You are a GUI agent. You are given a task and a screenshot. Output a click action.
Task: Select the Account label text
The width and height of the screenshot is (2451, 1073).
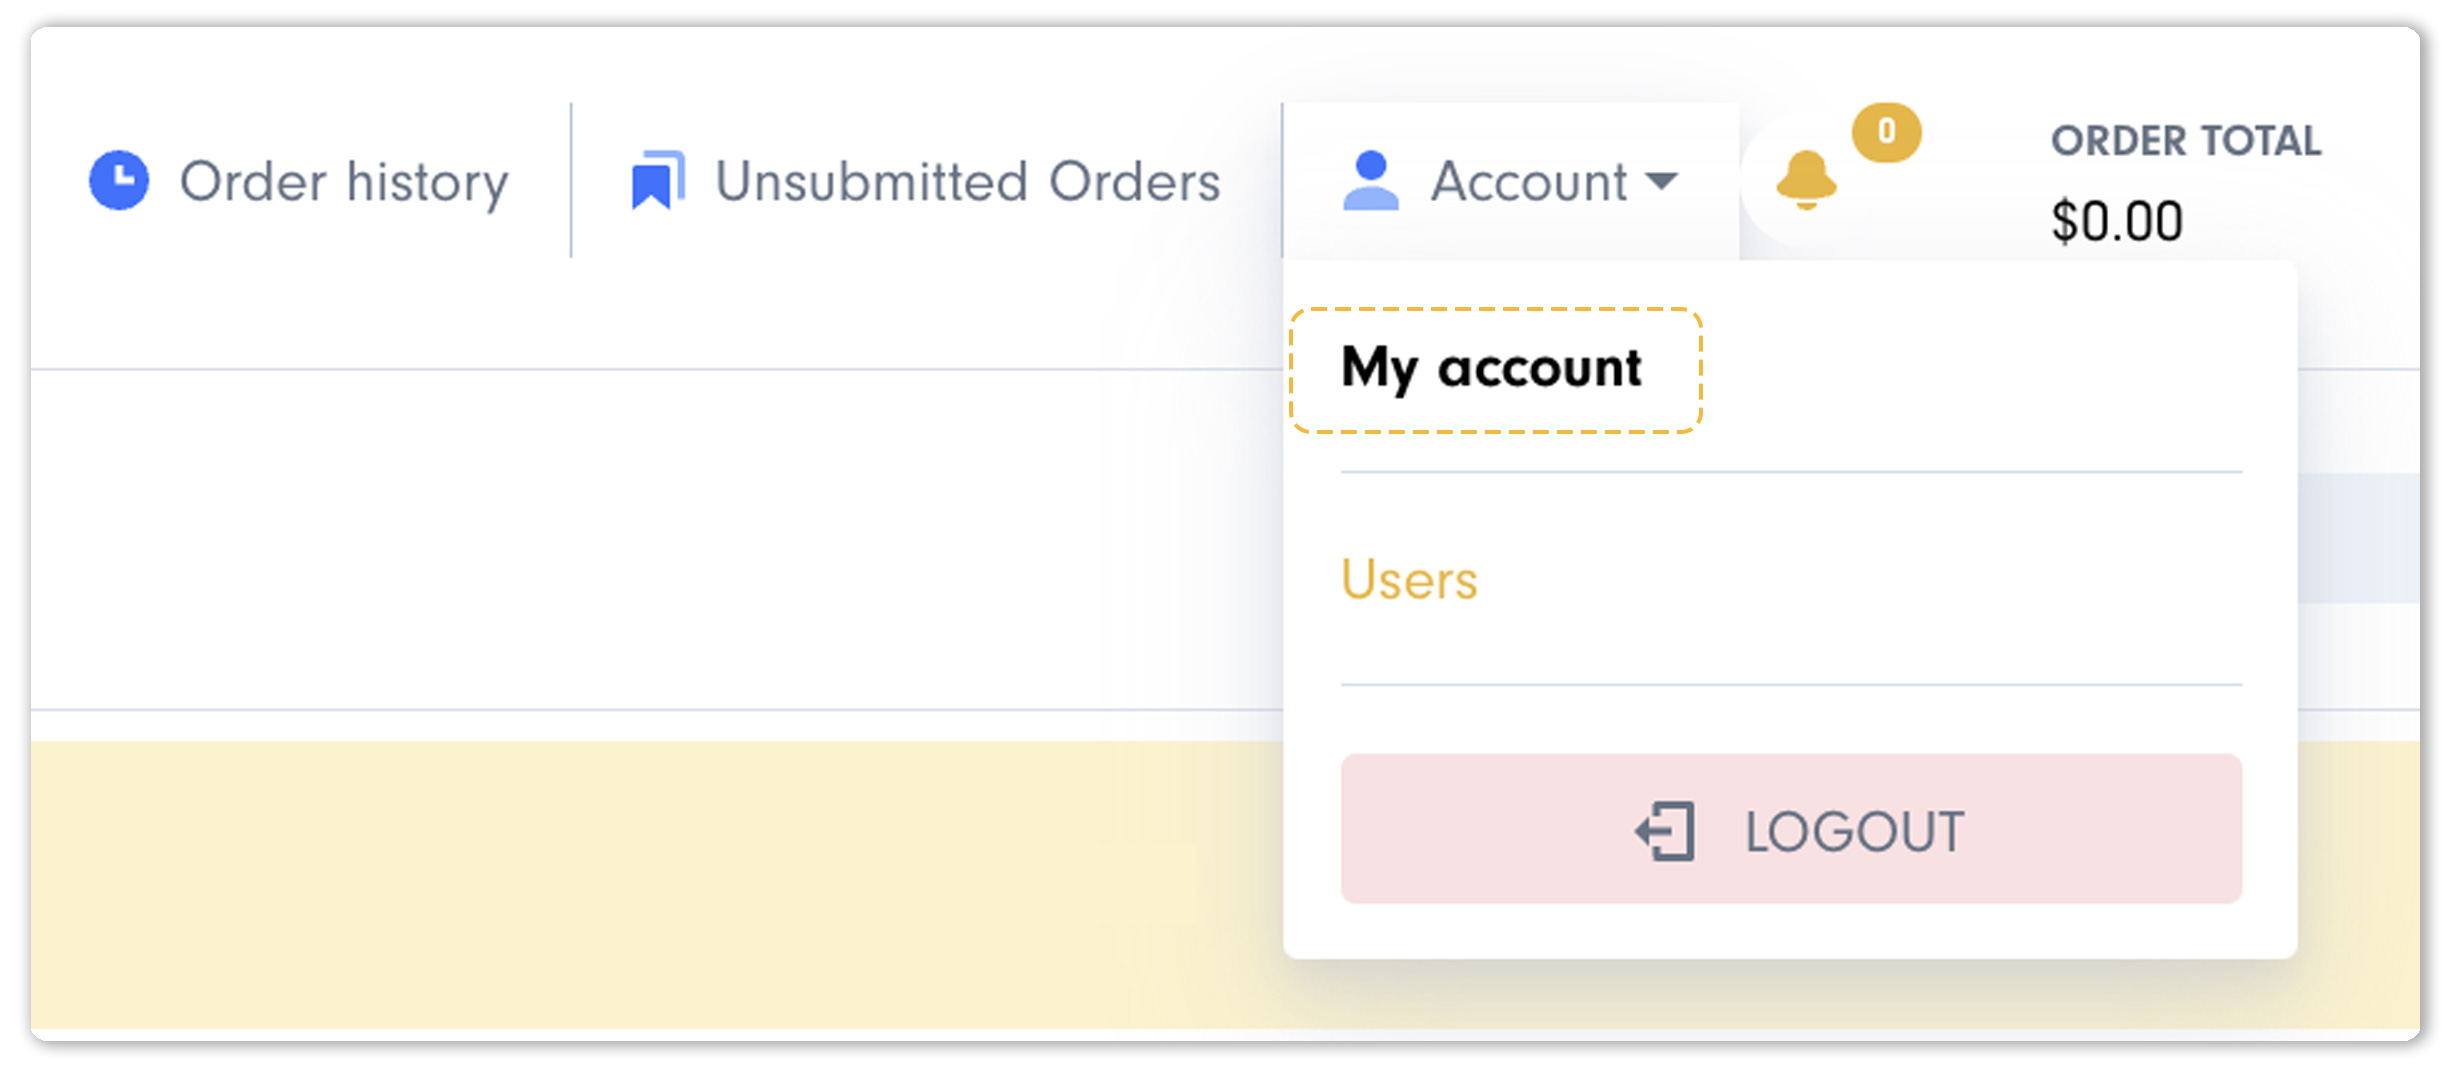coord(1529,181)
